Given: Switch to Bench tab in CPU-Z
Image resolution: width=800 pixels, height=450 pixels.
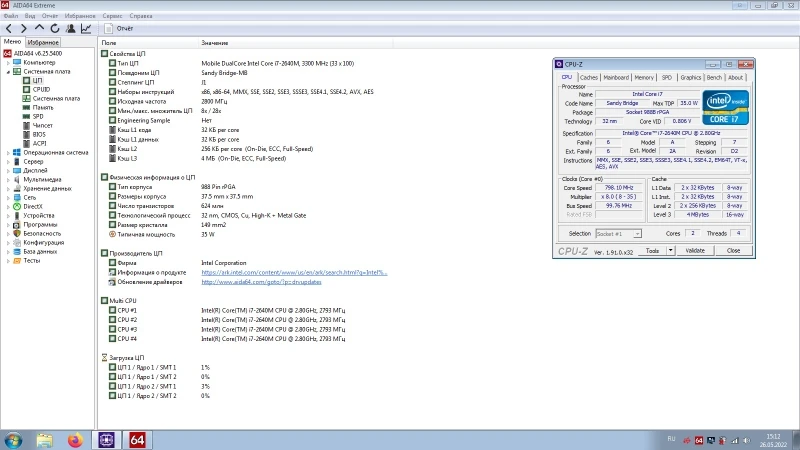Looking at the screenshot, I should pos(714,78).
